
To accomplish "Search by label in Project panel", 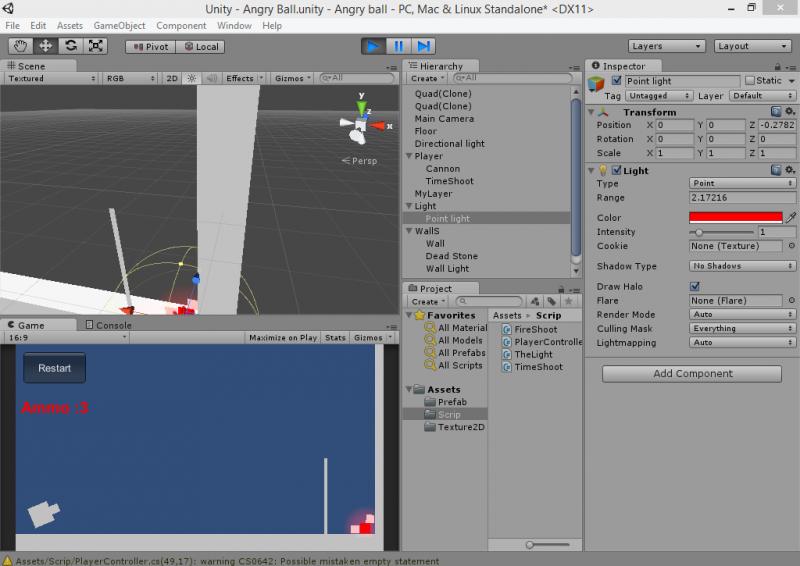I will pyautogui.click(x=552, y=302).
